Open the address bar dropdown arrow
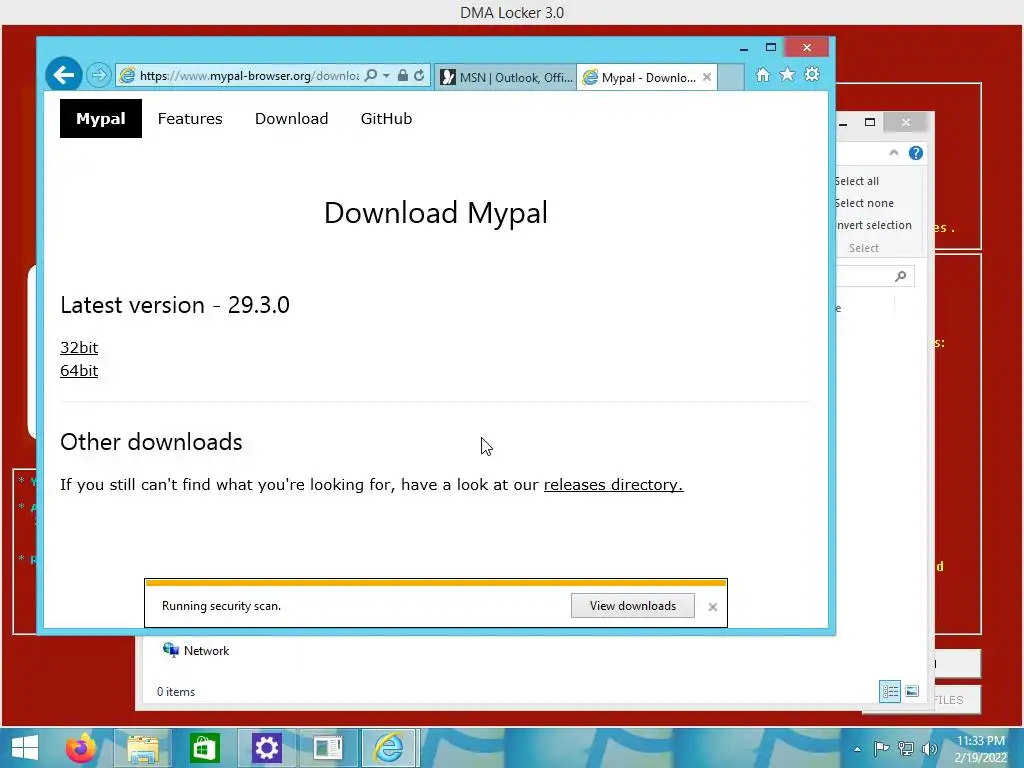Image resolution: width=1024 pixels, height=768 pixels. [x=386, y=76]
